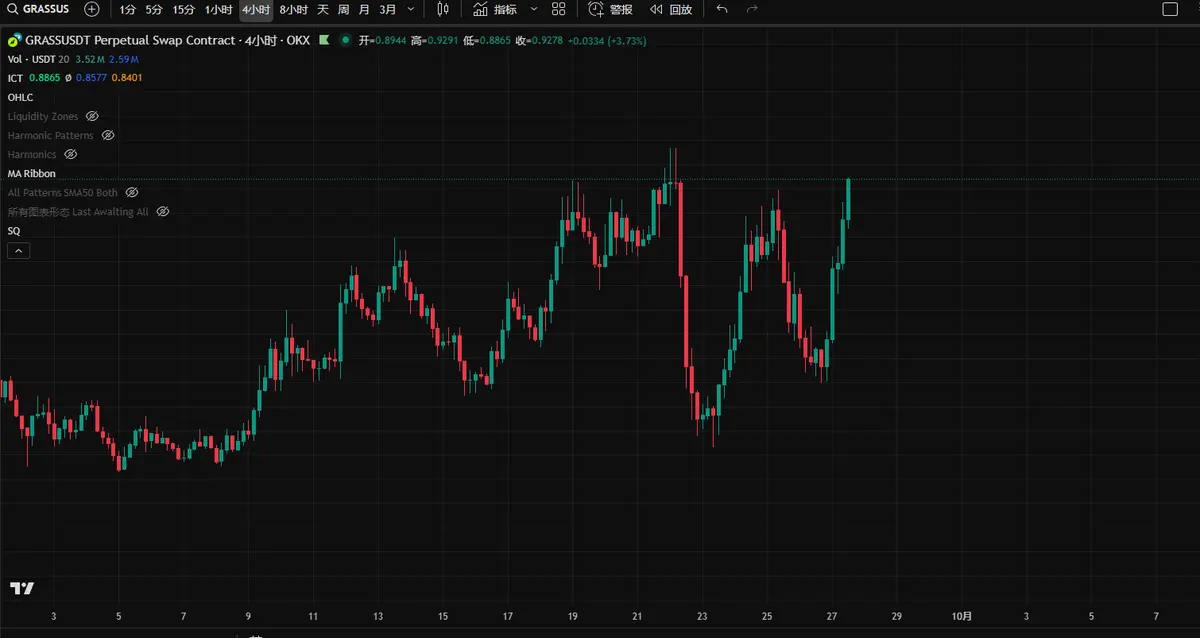This screenshot has width=1200, height=638.
Task: Select the SQ indicator legend
Action: click(x=14, y=231)
